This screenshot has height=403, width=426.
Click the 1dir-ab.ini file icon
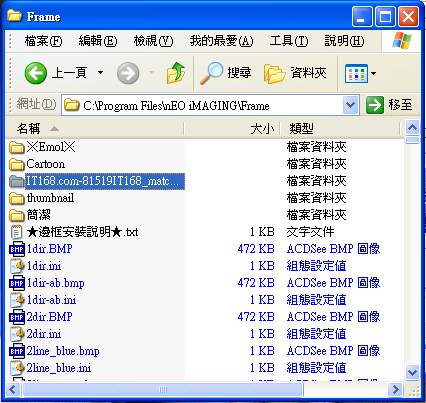coord(17,300)
